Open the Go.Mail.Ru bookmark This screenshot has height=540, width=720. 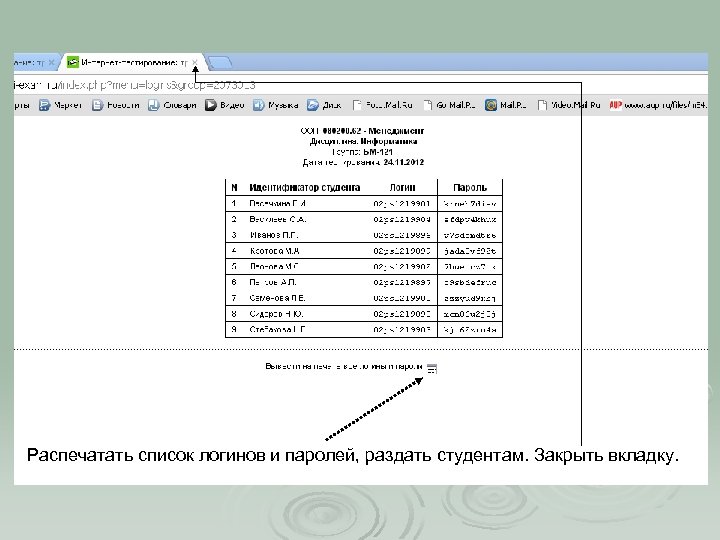(x=449, y=105)
